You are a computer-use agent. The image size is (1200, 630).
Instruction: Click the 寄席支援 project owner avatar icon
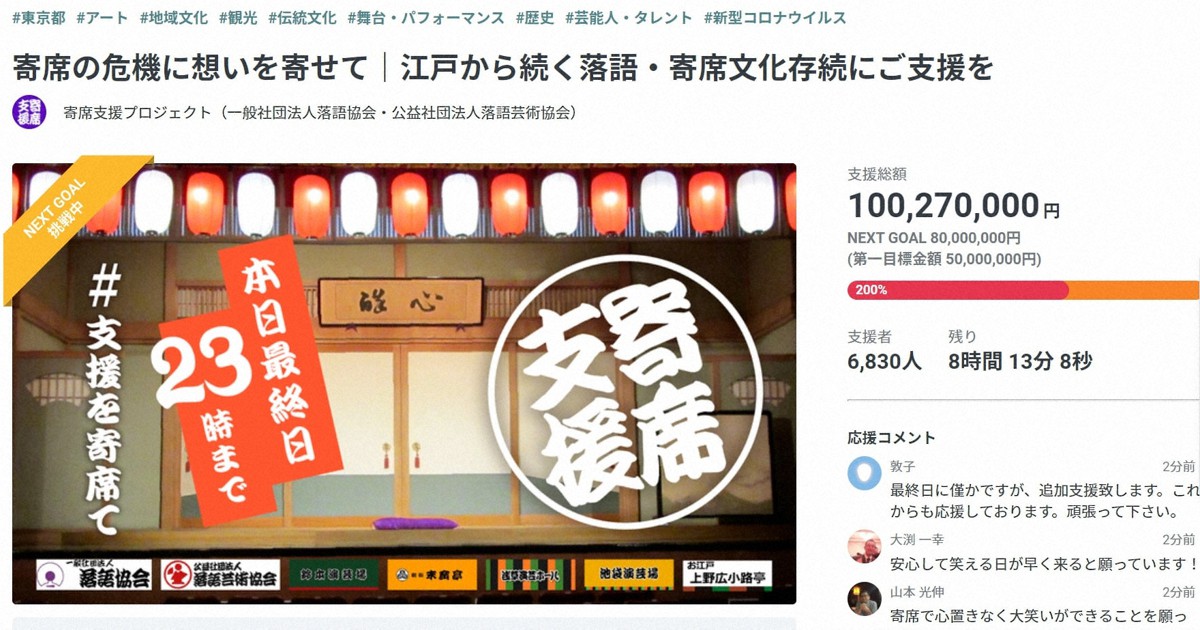[x=29, y=112]
